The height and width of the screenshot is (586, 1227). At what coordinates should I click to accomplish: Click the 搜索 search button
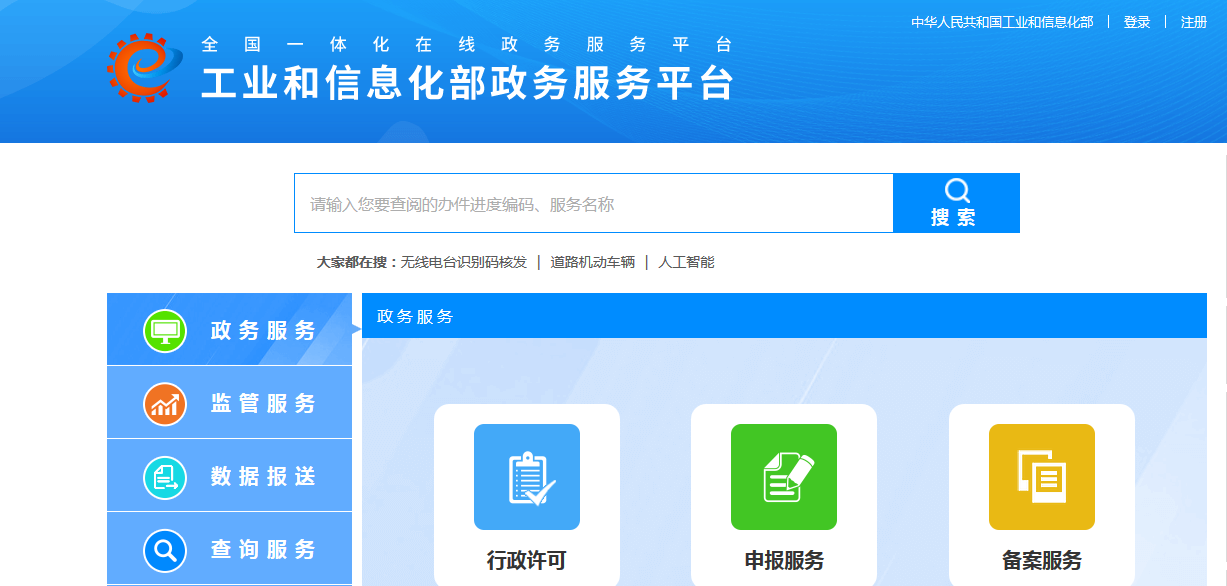click(956, 203)
